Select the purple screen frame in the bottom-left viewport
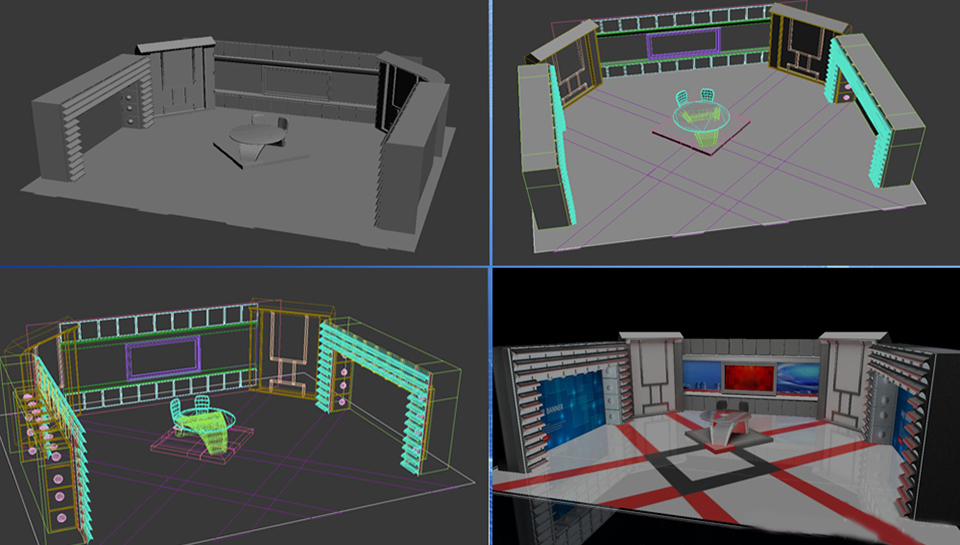Screen dimensions: 960x545 [x=162, y=356]
